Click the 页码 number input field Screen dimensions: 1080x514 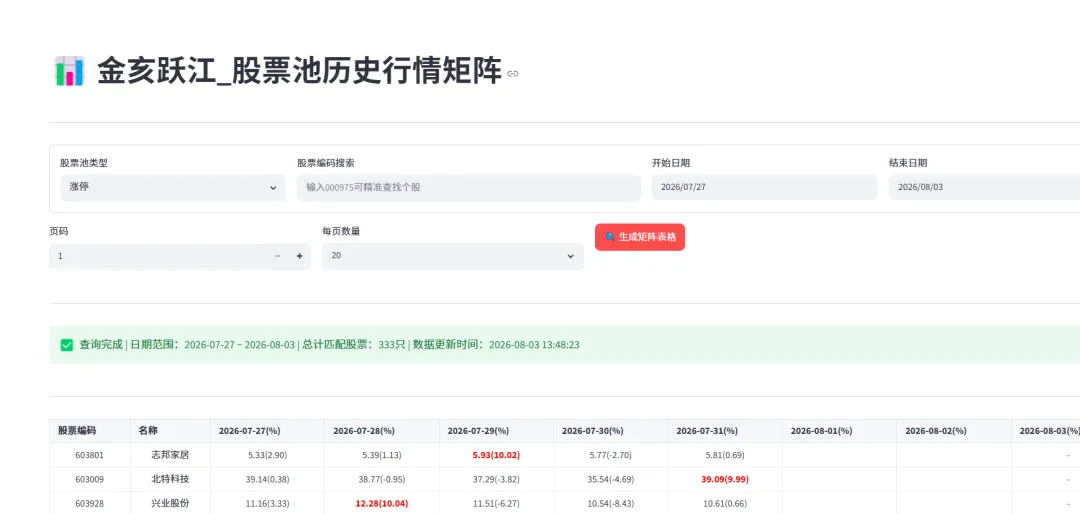click(157, 256)
